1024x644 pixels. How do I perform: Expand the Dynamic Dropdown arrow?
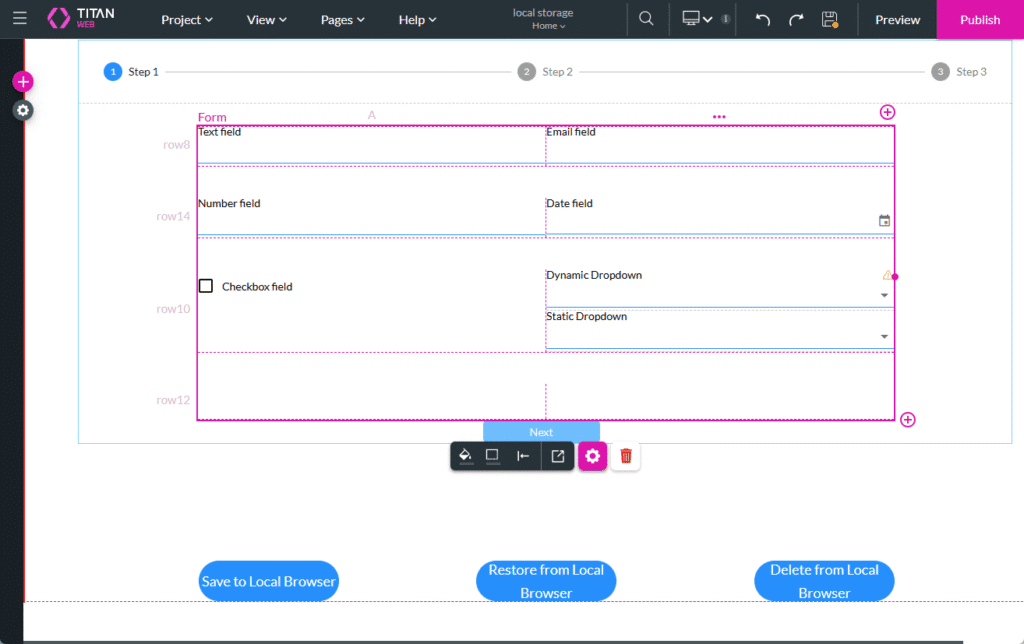point(884,295)
